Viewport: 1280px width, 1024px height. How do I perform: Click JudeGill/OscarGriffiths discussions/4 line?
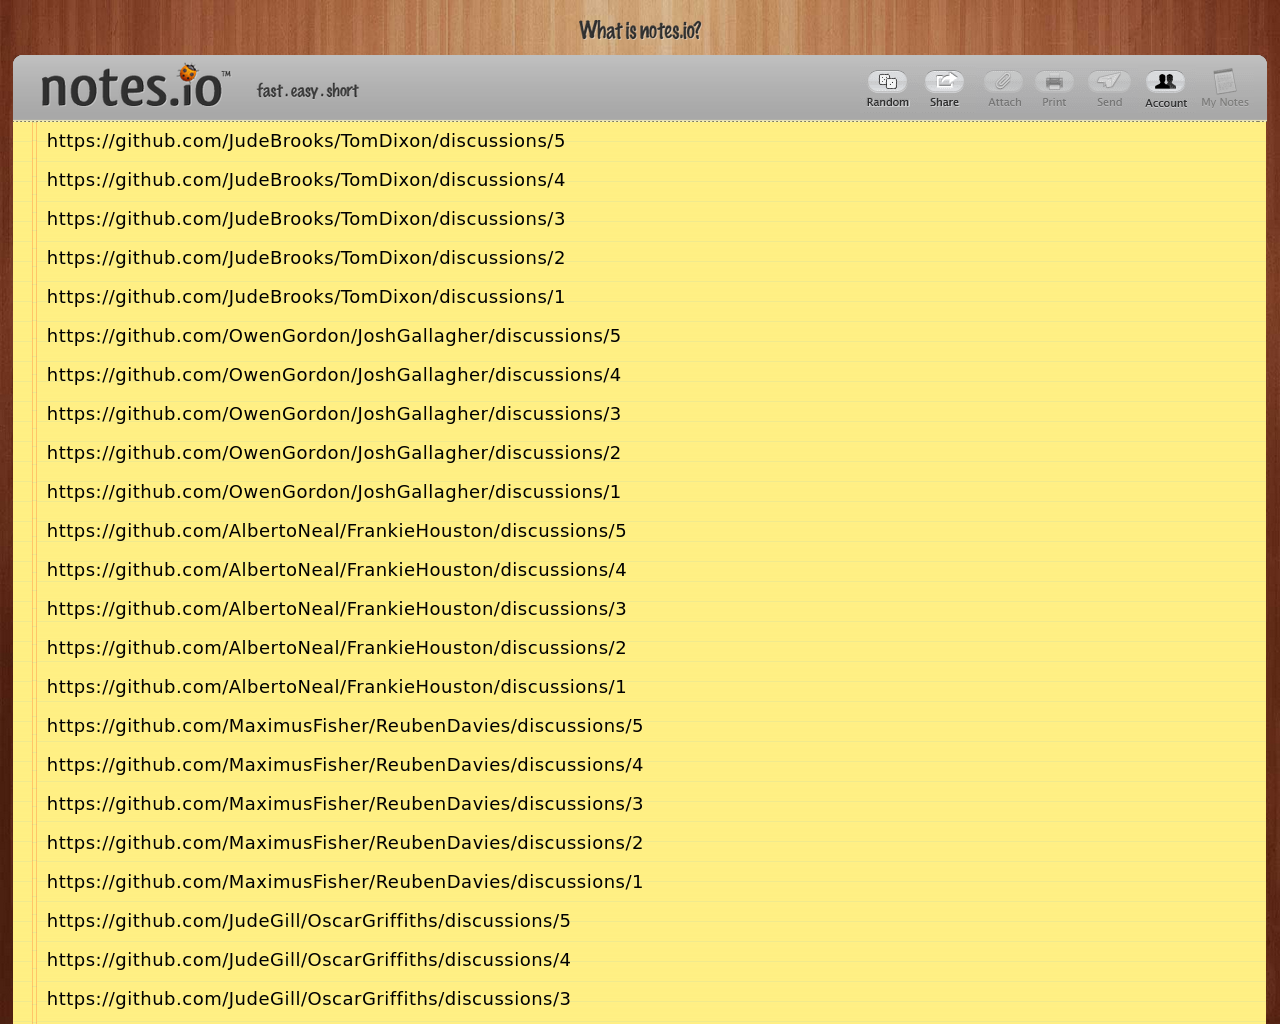click(309, 960)
